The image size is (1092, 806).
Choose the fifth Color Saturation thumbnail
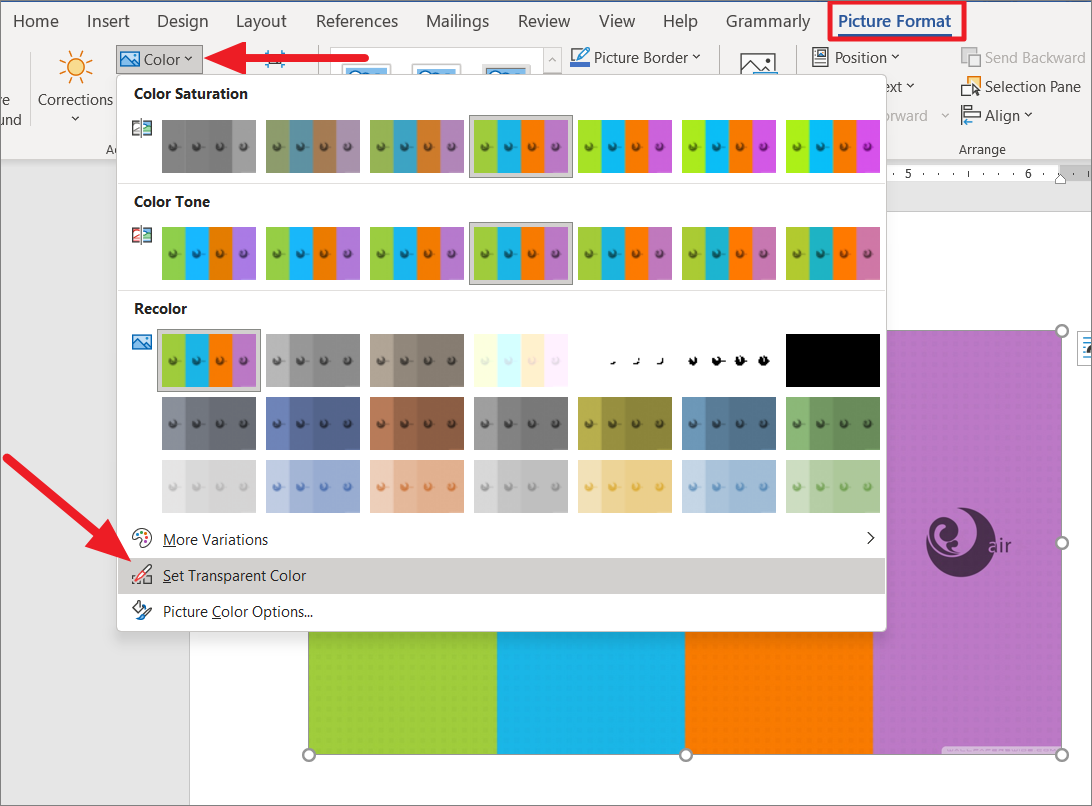click(625, 146)
